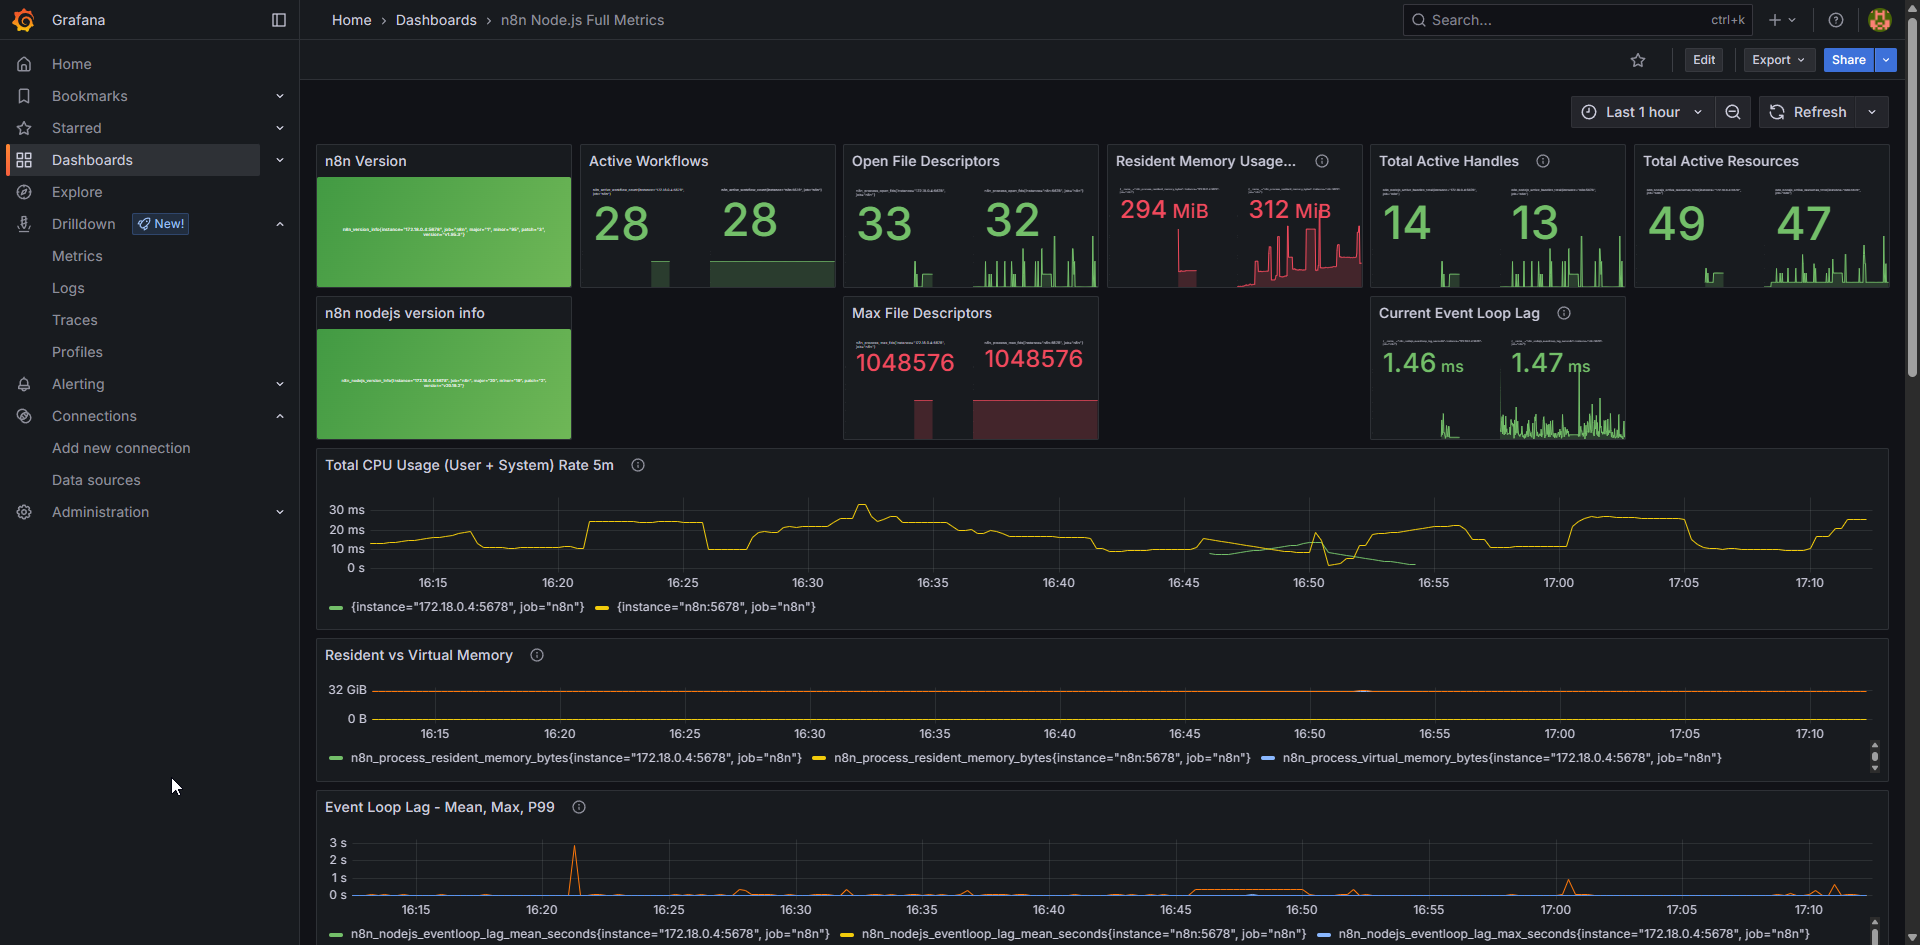Click the Drilldown icon in sidebar
The height and width of the screenshot is (945, 1920).
coord(24,224)
